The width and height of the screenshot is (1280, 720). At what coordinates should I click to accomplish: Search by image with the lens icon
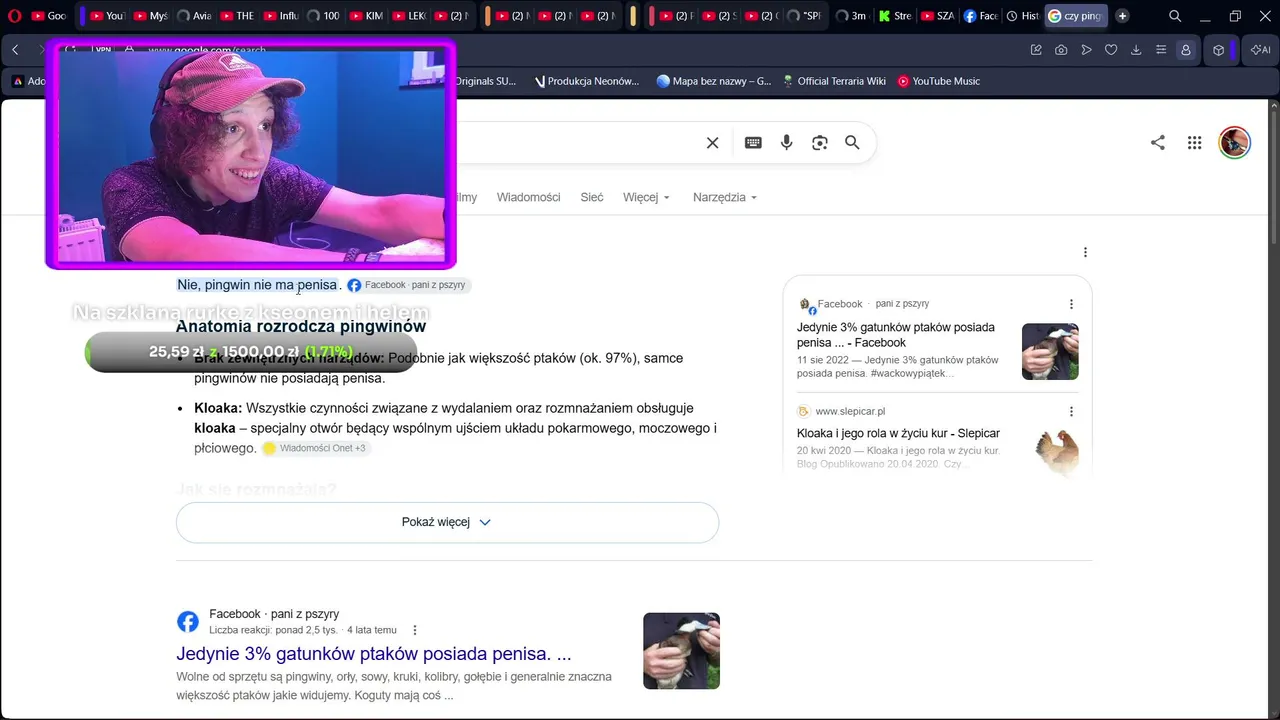point(820,143)
